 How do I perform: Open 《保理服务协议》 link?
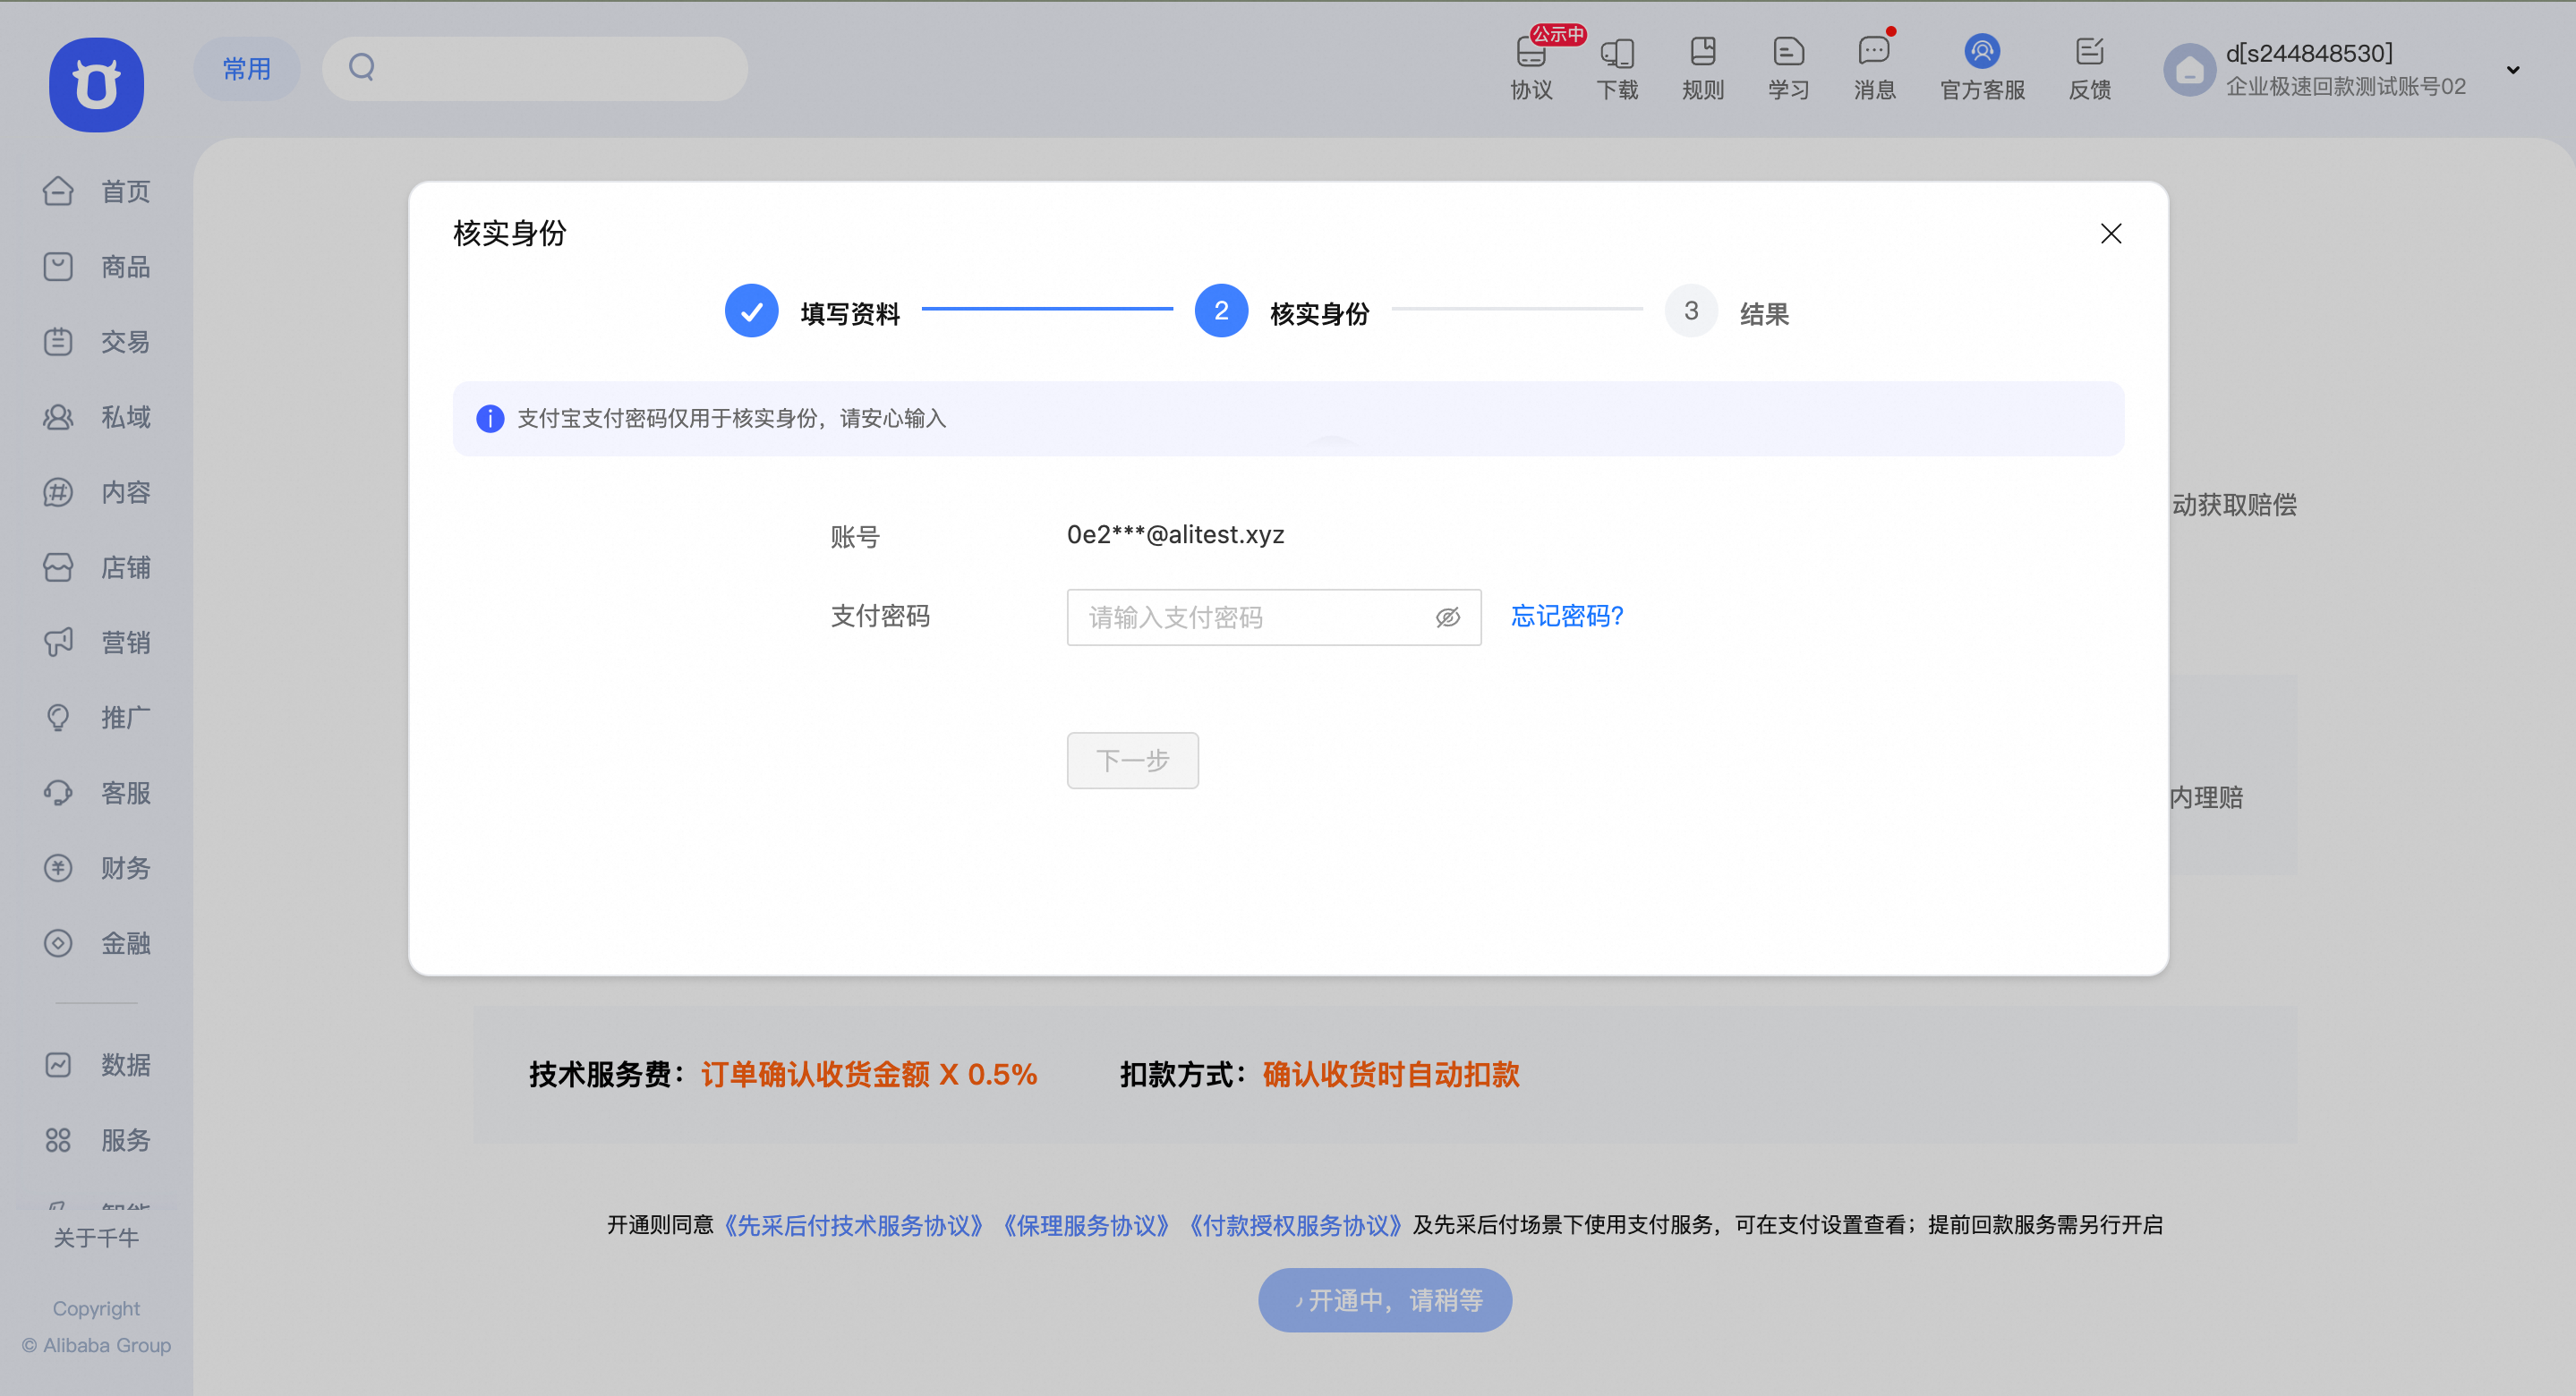[1086, 1225]
